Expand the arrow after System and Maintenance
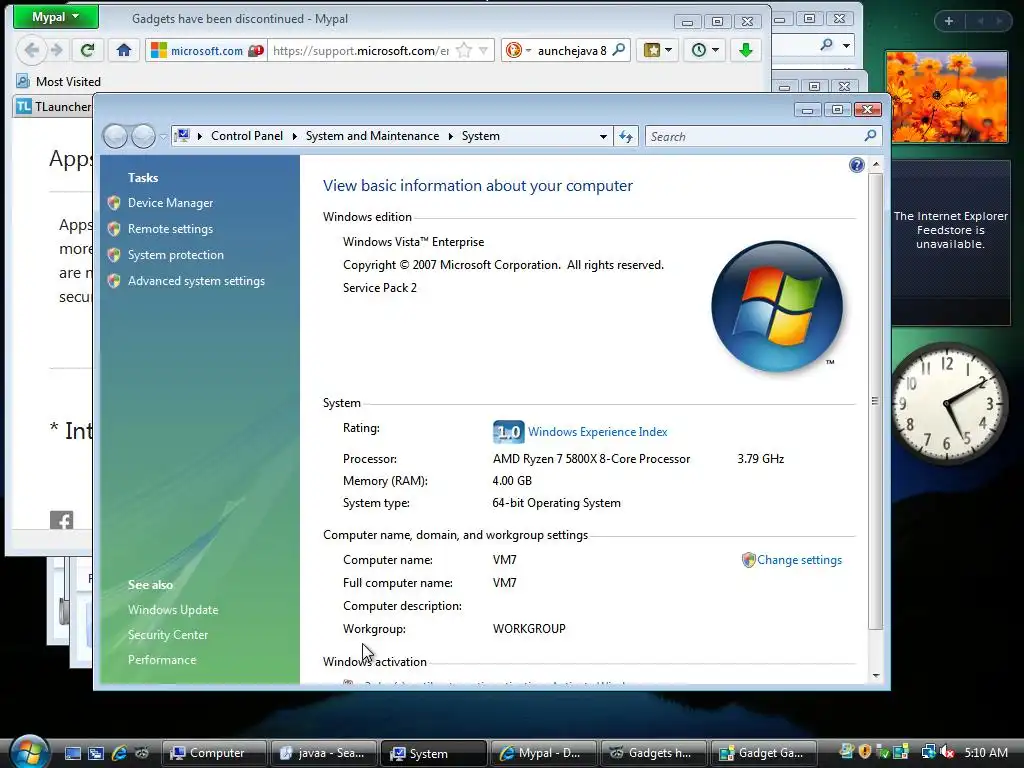The height and width of the screenshot is (768, 1024). pos(451,136)
